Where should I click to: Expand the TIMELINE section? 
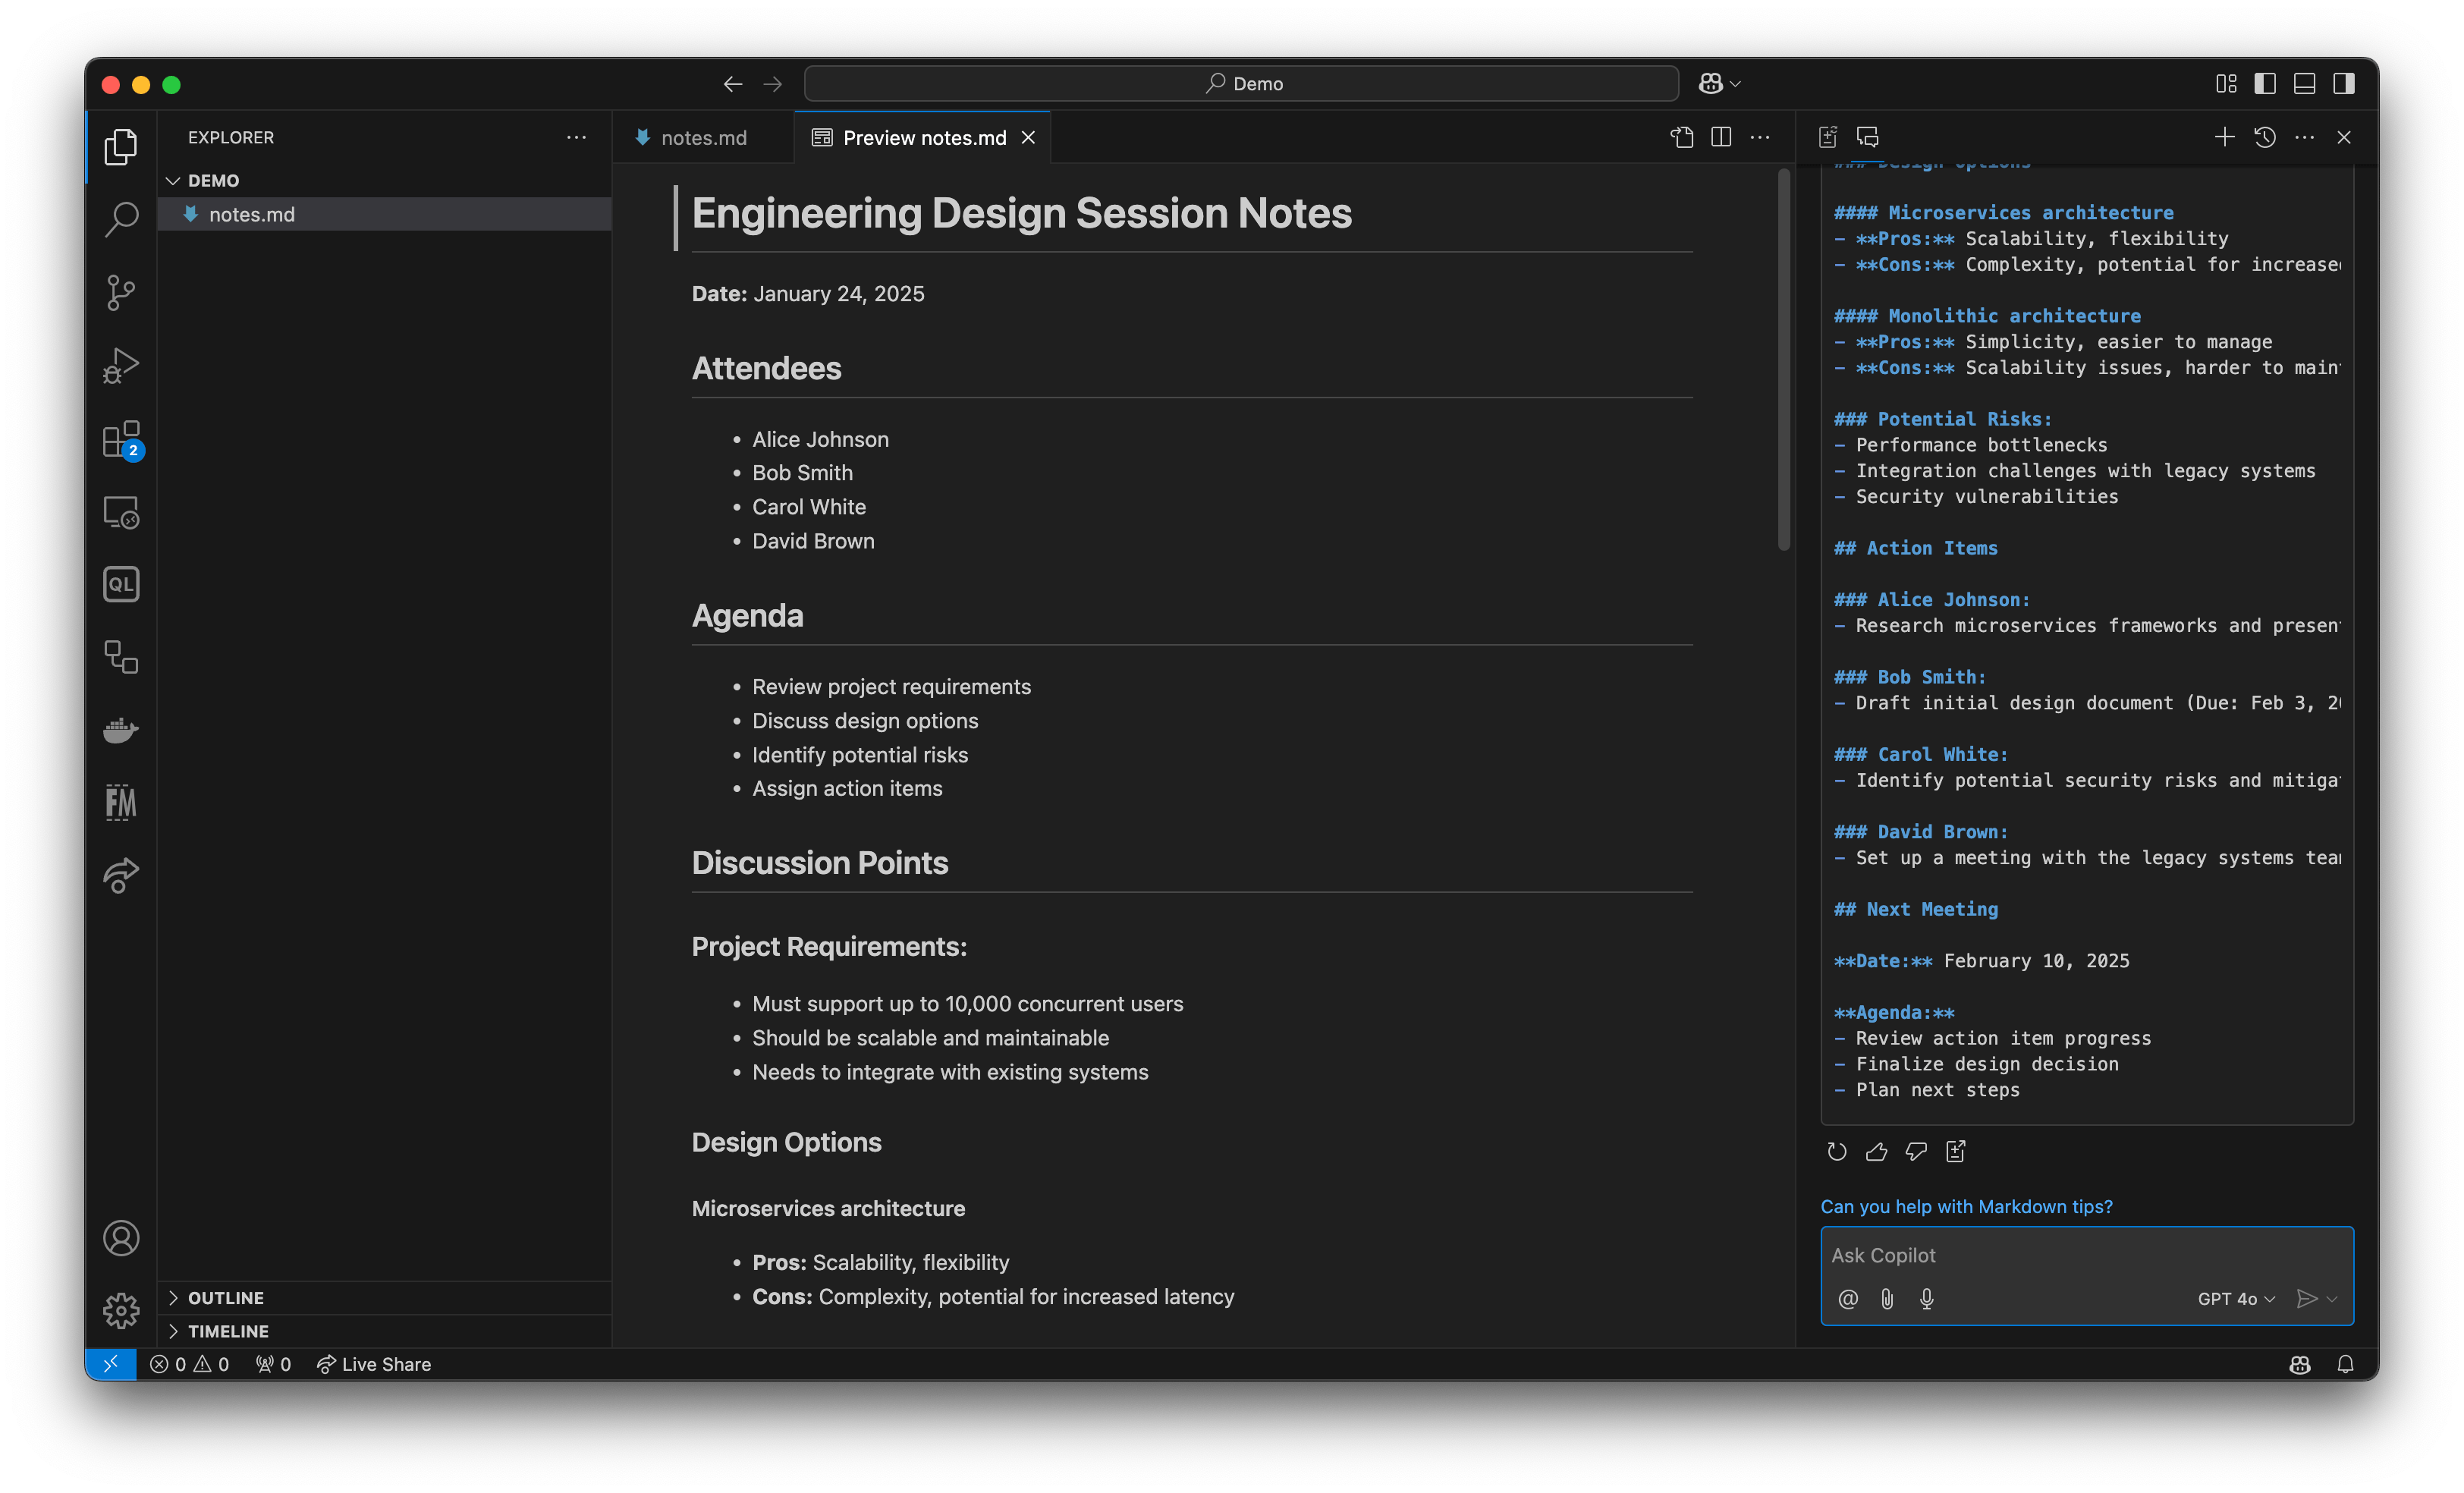click(230, 1331)
